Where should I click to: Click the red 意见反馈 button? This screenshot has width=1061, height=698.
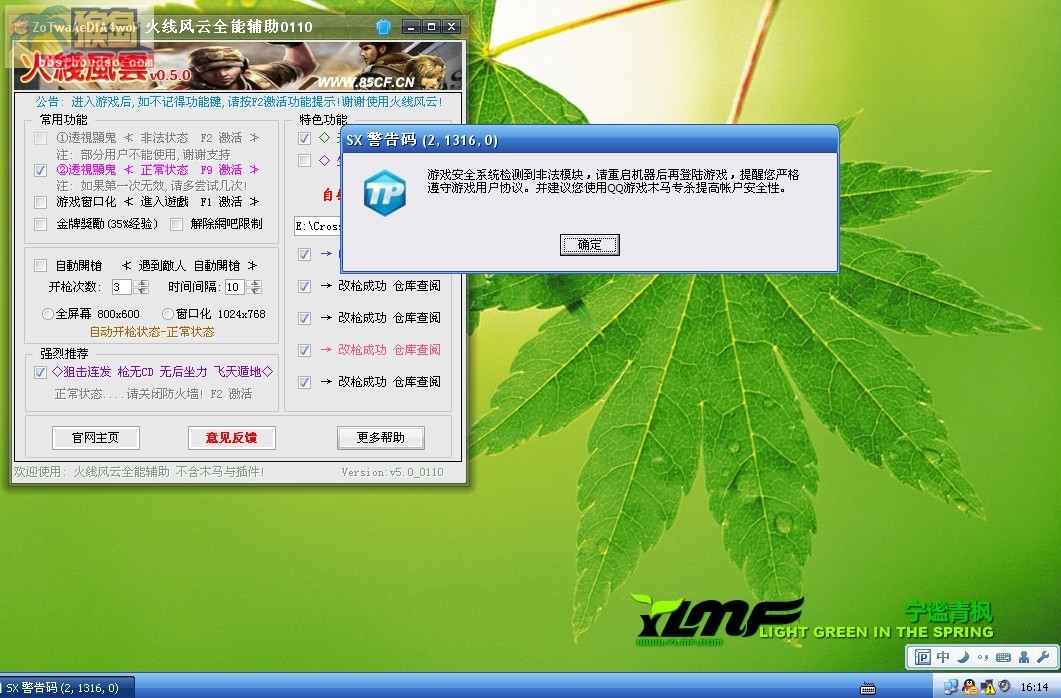(x=231, y=438)
